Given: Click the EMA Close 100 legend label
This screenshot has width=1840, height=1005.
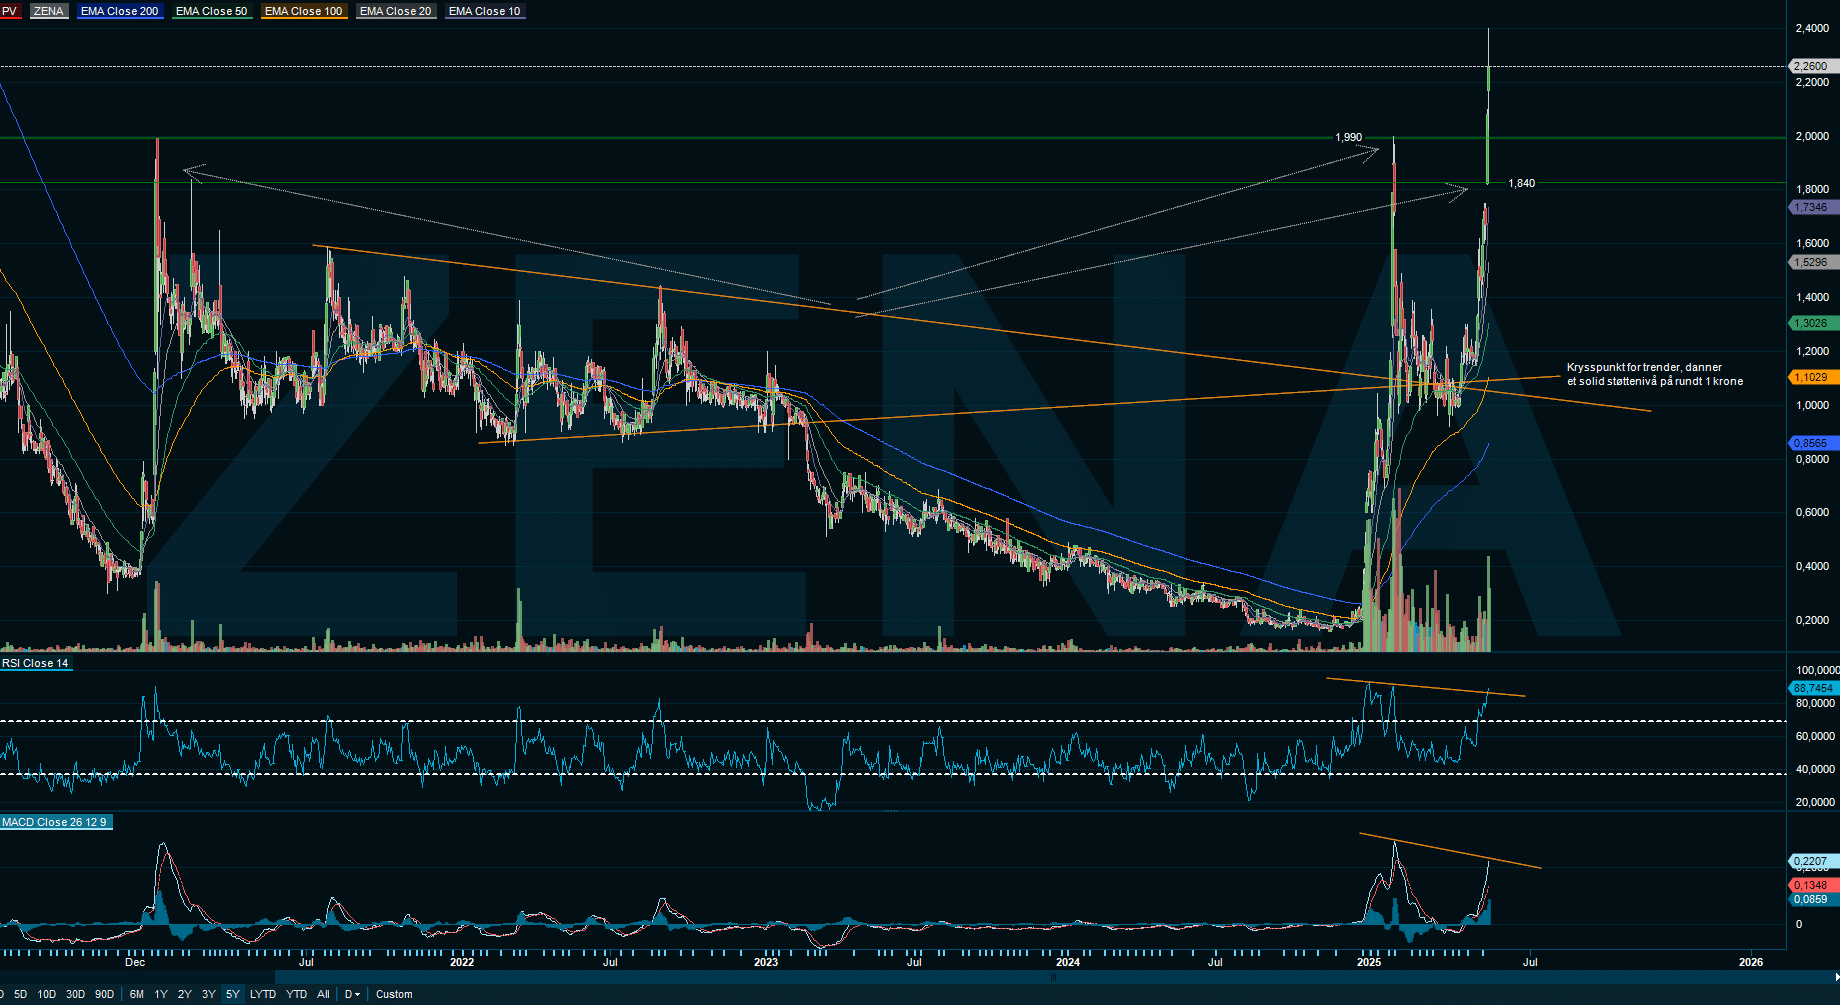Looking at the screenshot, I should coord(304,11).
